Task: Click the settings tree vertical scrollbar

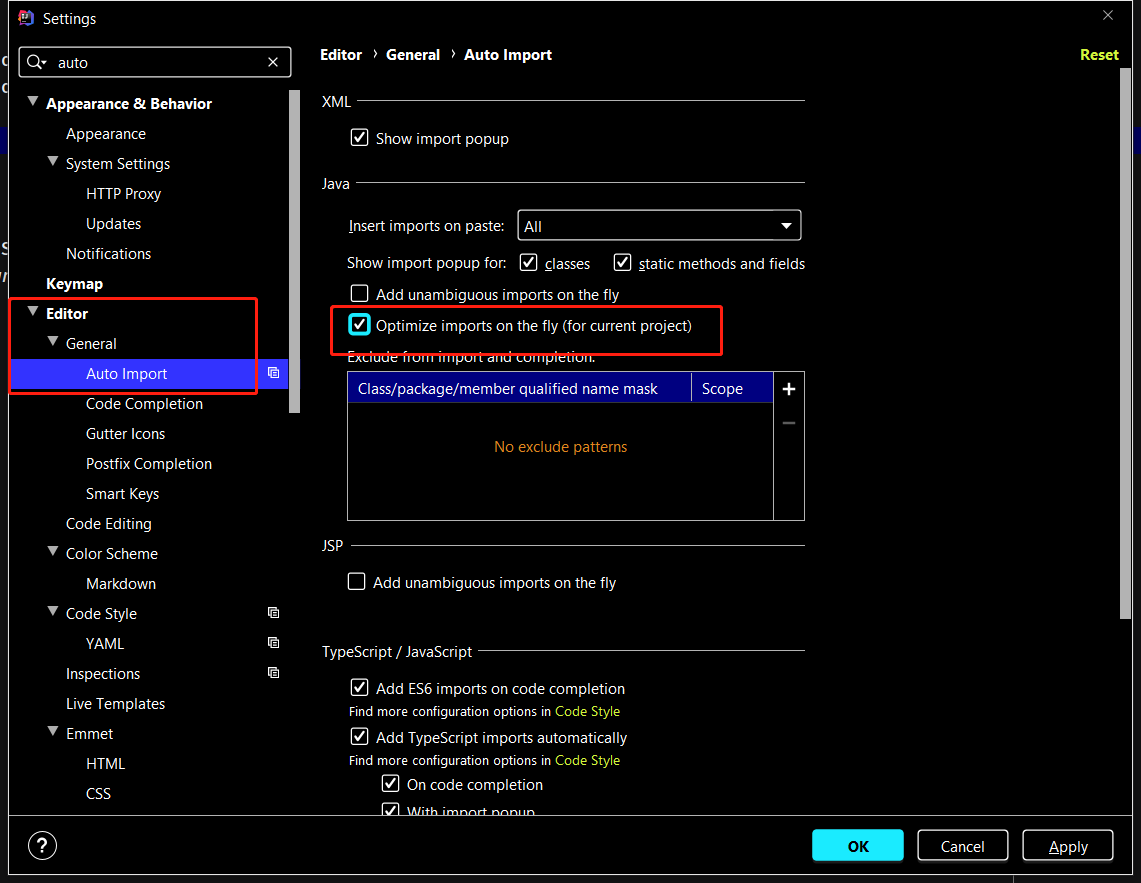Action: (x=294, y=250)
